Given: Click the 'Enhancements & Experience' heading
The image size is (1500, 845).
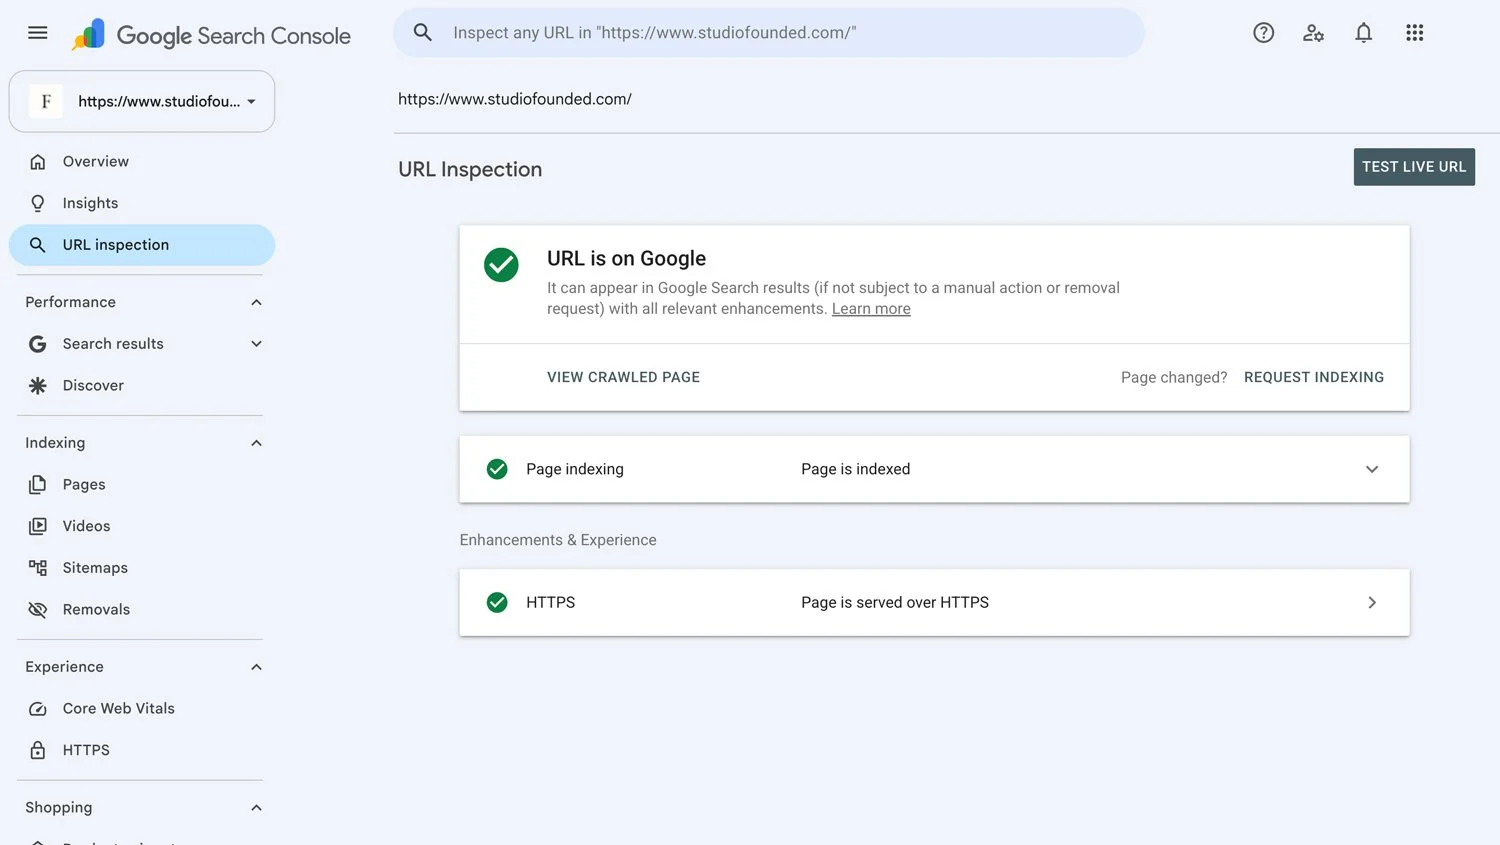Looking at the screenshot, I should [x=558, y=540].
